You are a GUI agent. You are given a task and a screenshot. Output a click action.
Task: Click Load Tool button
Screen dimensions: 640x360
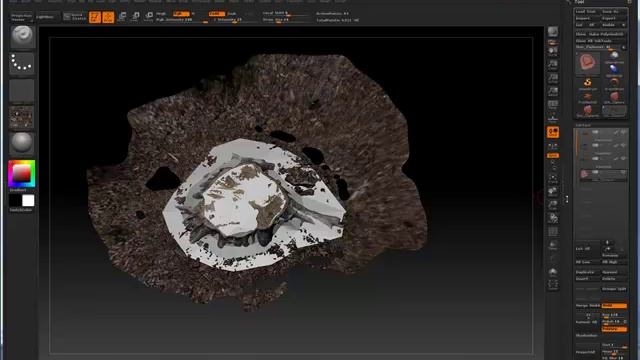587,11
